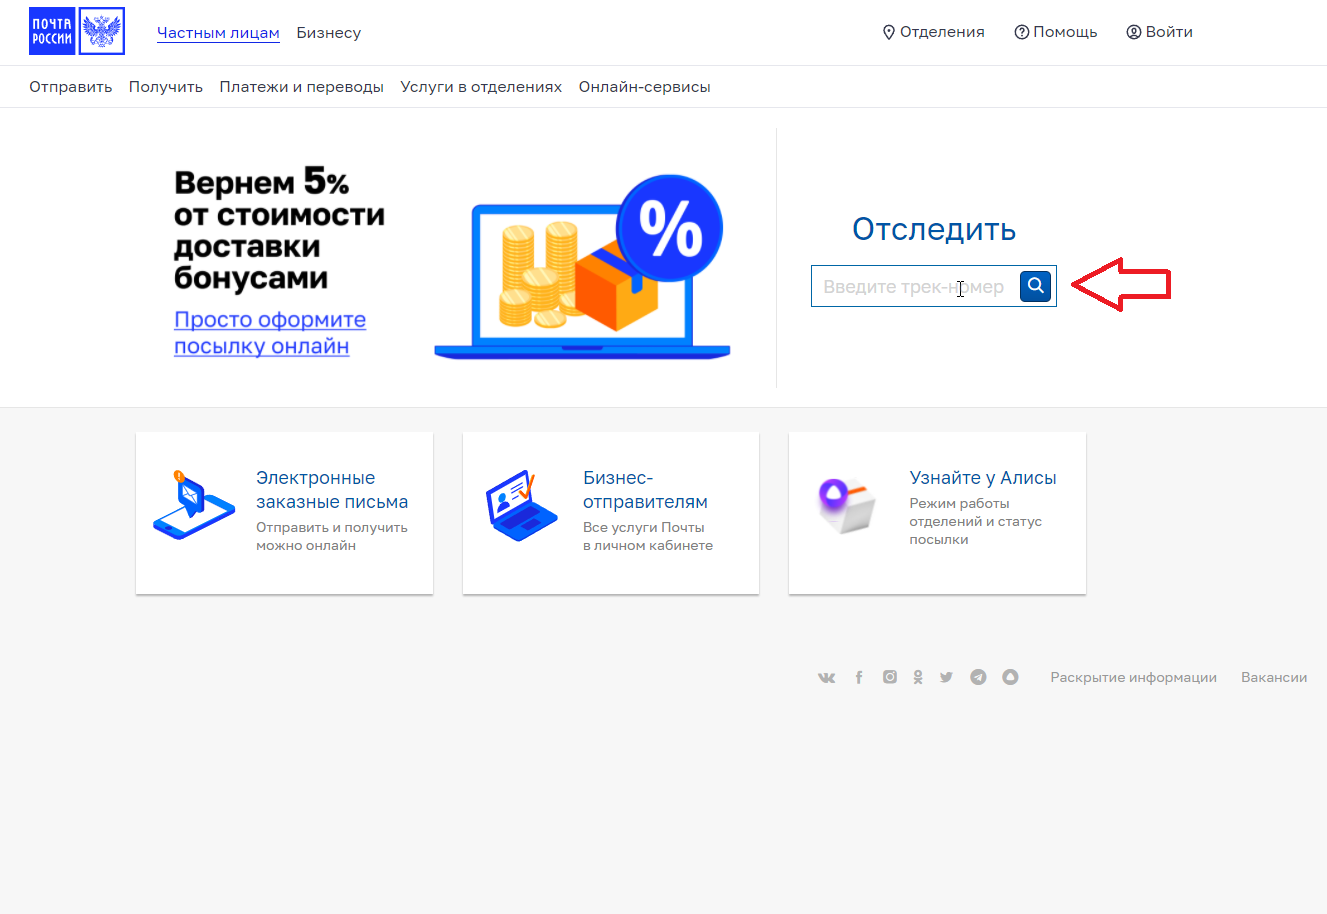Open the Alice assistant footer icon
The width and height of the screenshot is (1327, 914).
pos(1010,677)
